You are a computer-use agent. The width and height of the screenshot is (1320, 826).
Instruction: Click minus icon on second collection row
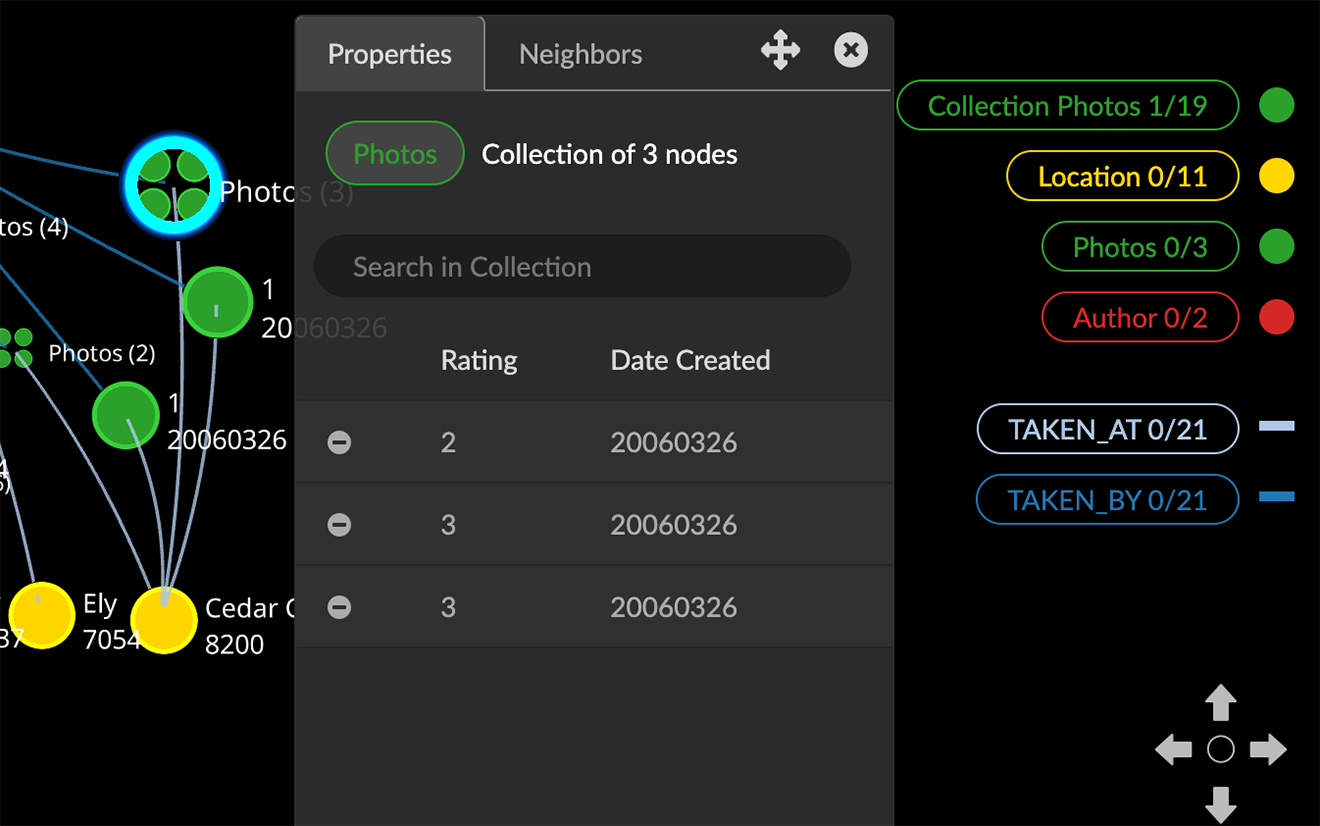tap(340, 525)
